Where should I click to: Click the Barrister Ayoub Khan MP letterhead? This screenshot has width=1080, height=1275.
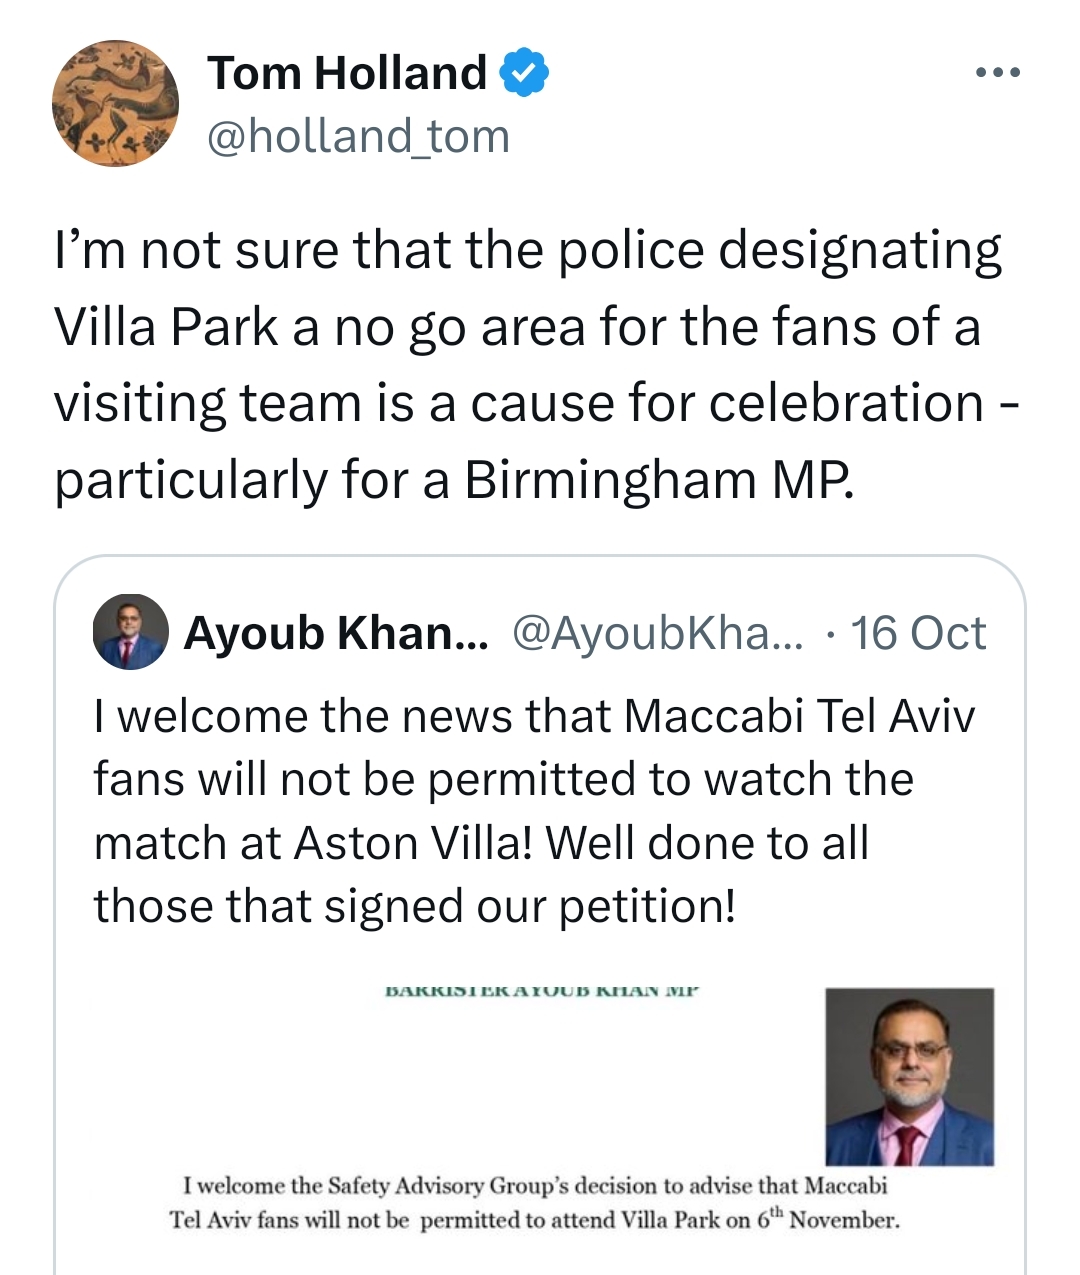[x=541, y=991]
